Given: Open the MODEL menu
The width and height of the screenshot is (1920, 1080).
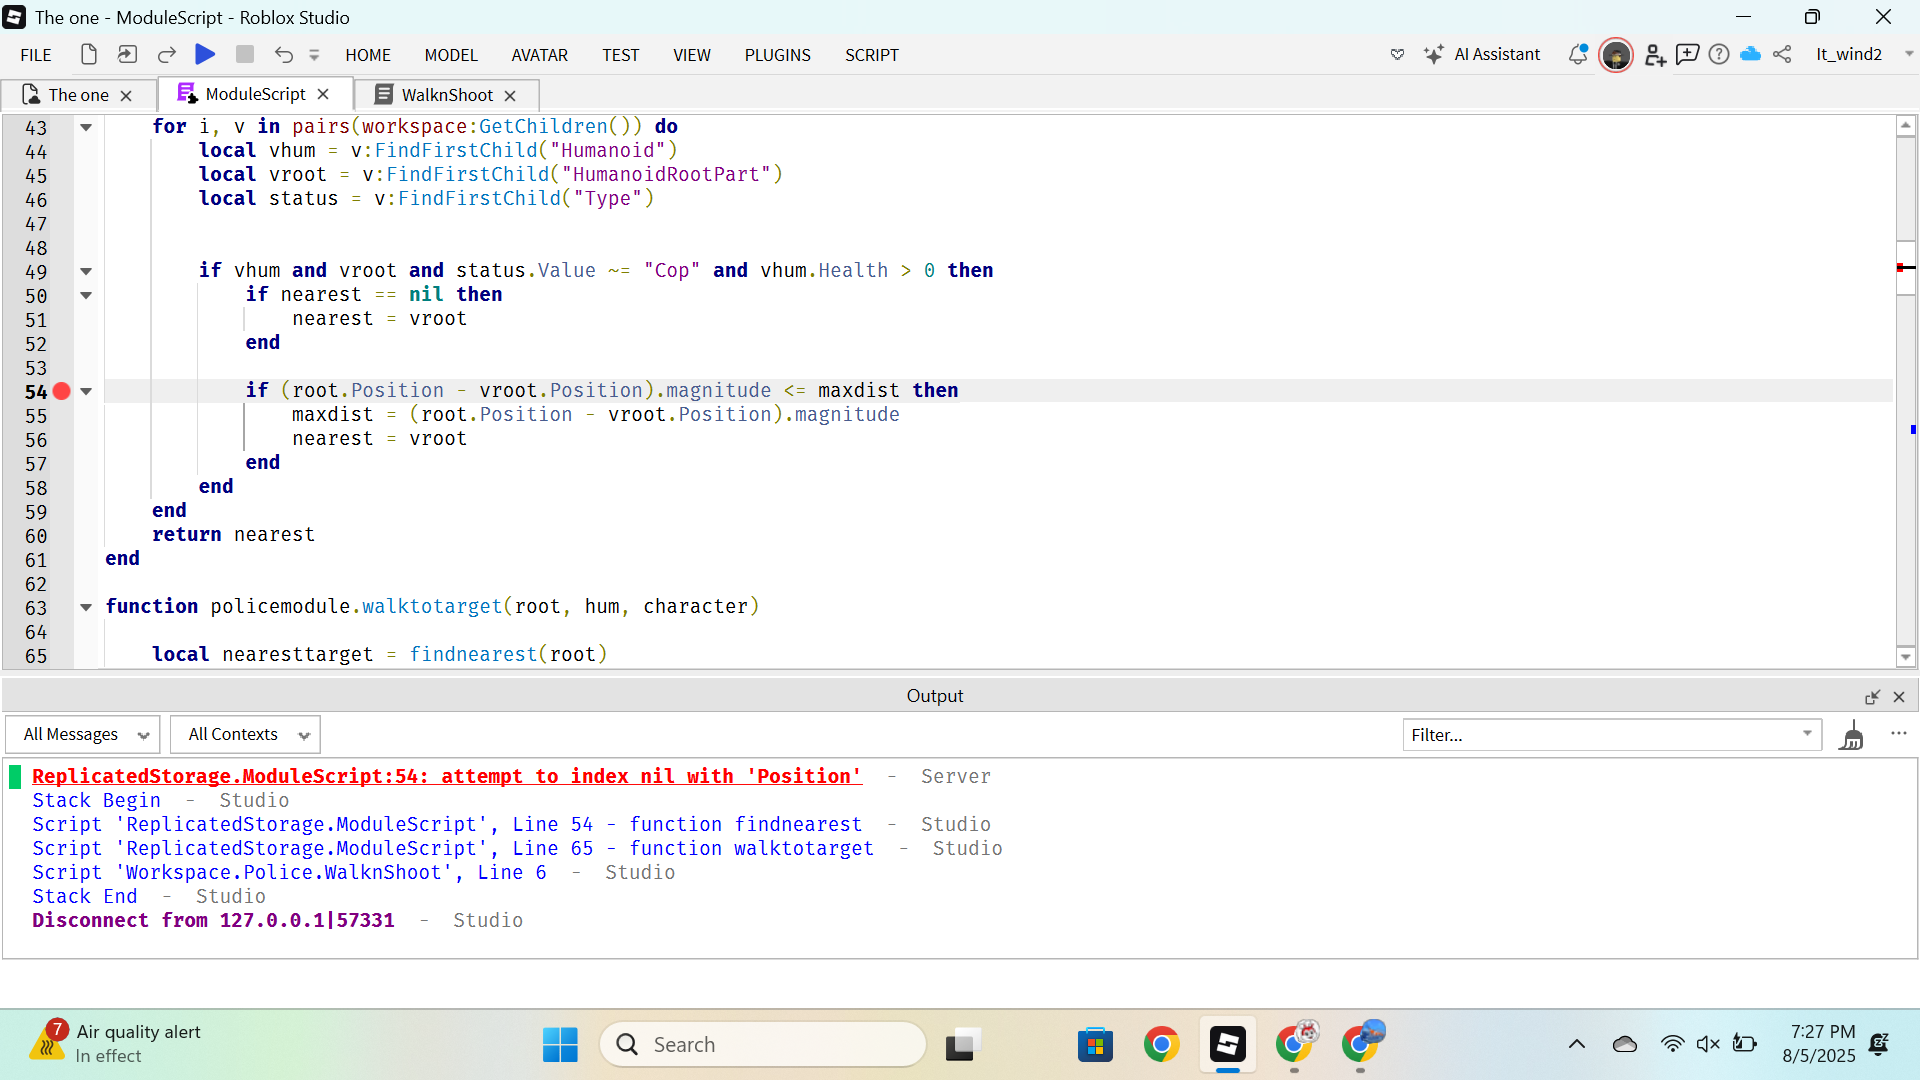Looking at the screenshot, I should tap(451, 55).
